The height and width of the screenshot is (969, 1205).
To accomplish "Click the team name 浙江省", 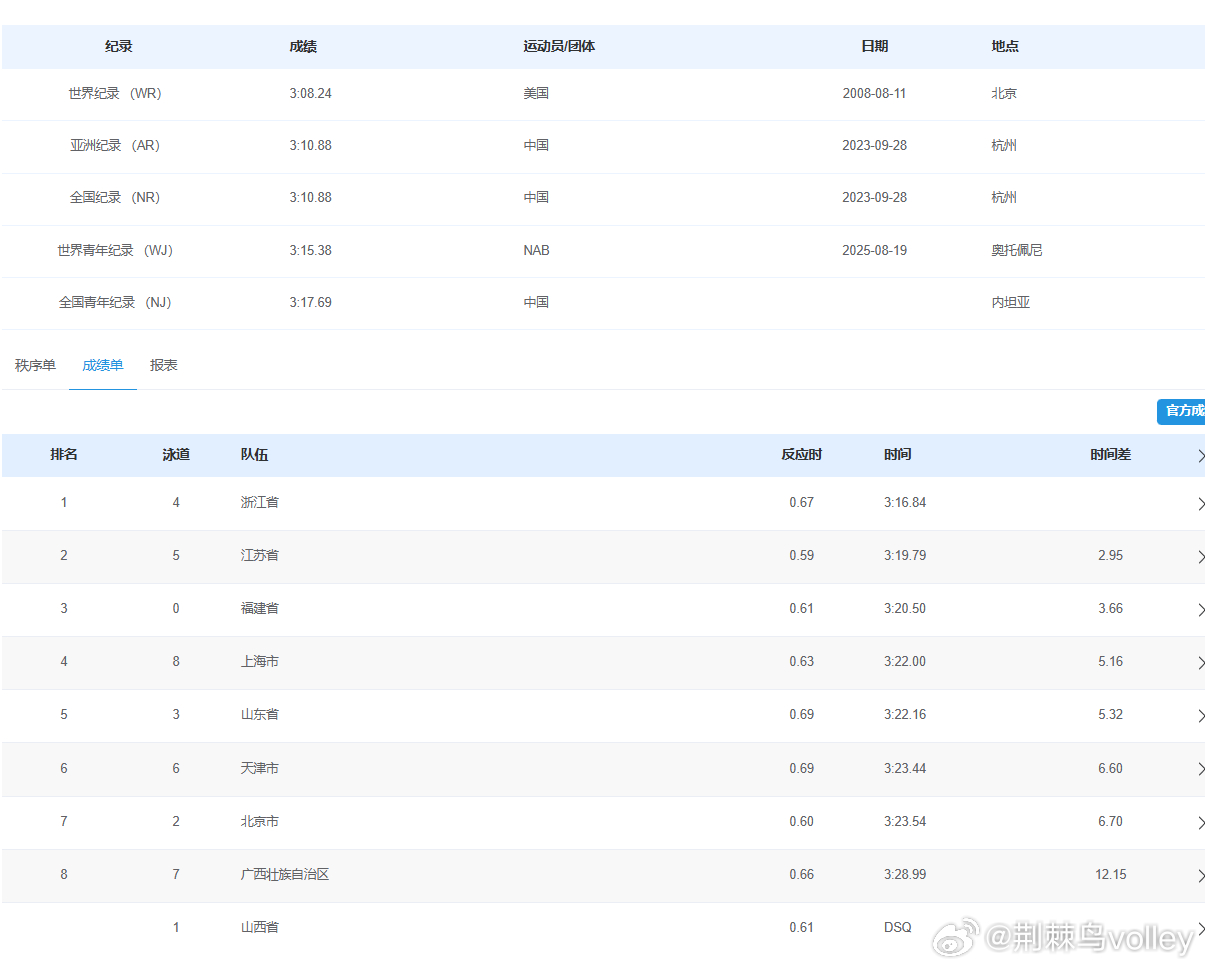I will click(x=259, y=502).
